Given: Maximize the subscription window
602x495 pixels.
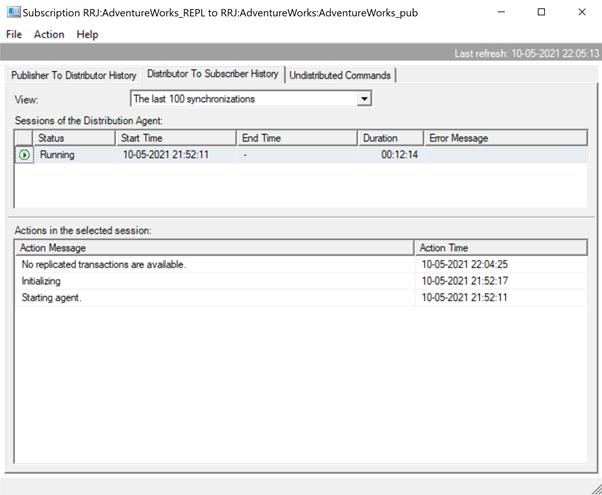Looking at the screenshot, I should coord(541,12).
